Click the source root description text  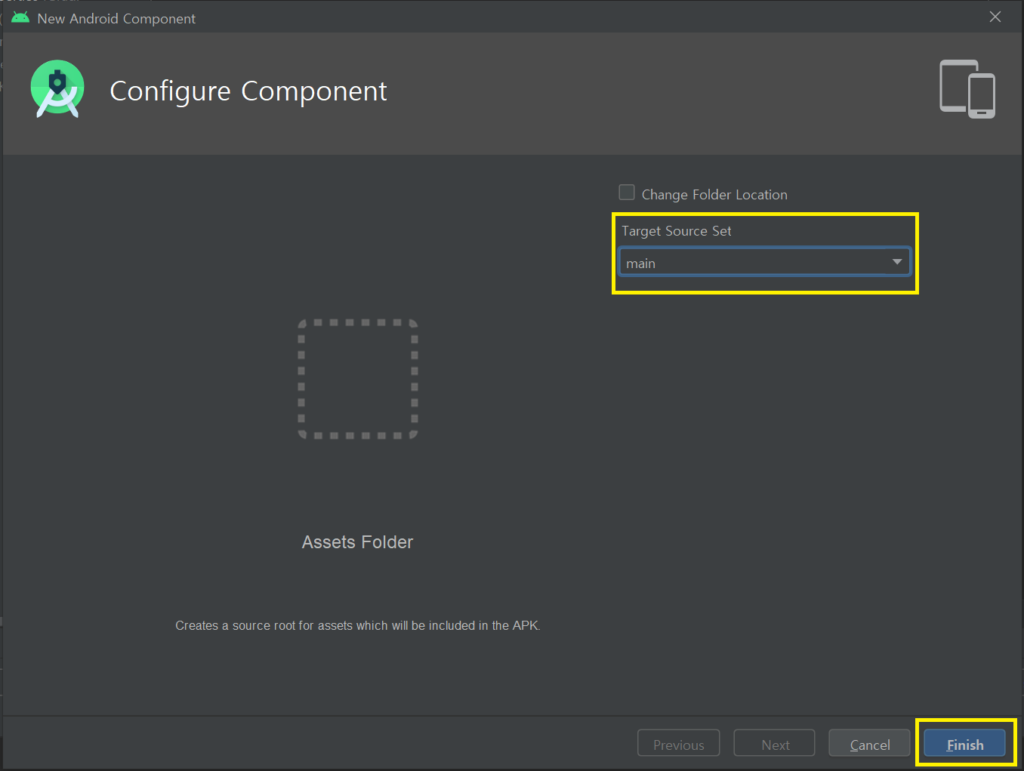[357, 626]
